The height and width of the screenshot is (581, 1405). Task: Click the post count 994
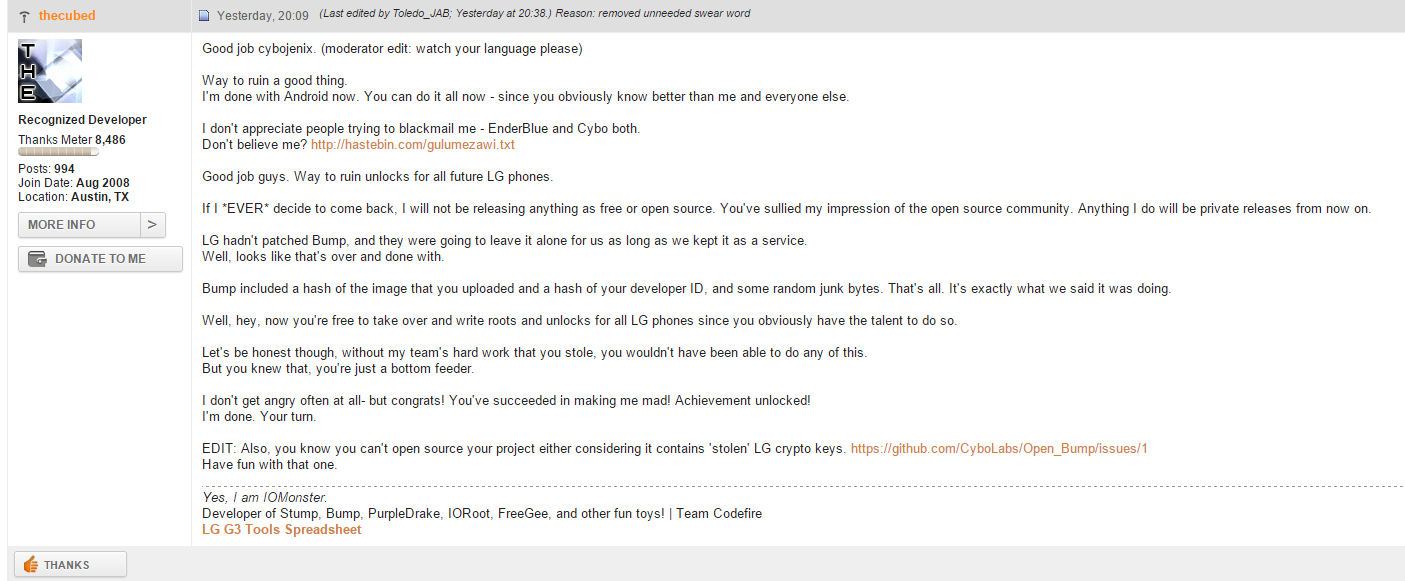tap(64, 169)
